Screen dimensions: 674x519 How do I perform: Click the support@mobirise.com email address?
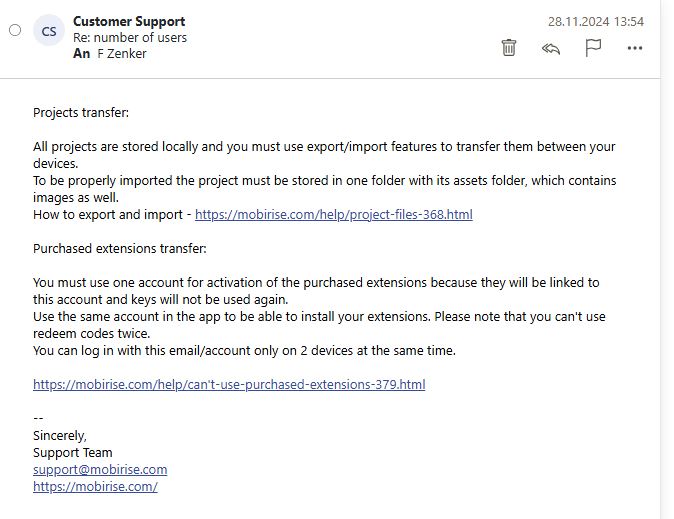(x=100, y=469)
